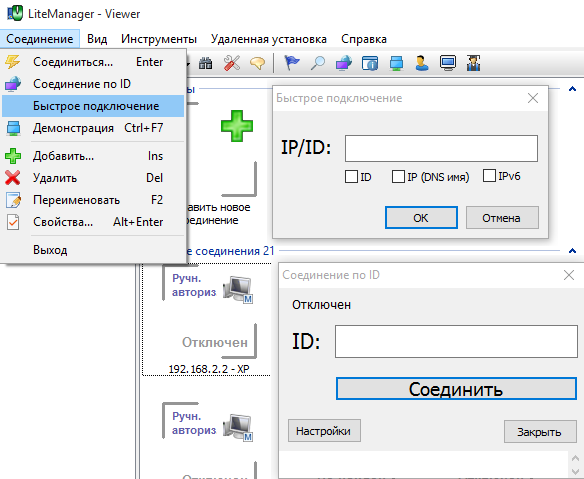Screen dimensions: 584x479
Task: Choose Удалить menu entry
Action: (x=93, y=178)
